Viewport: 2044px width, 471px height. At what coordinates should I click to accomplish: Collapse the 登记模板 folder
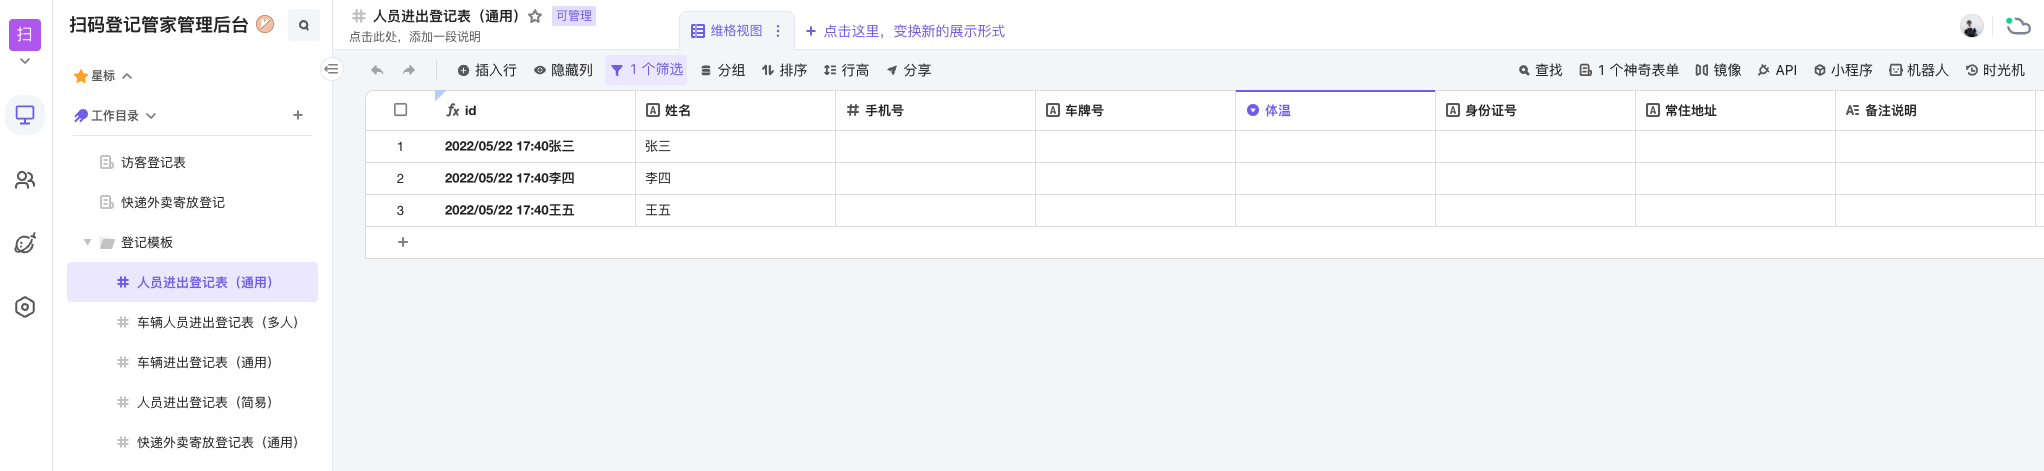(x=88, y=242)
